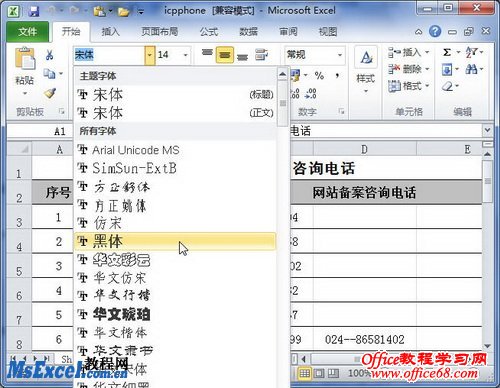Click the AutoSum sigma icon
Screen dimensions: 500x388
click(447, 52)
